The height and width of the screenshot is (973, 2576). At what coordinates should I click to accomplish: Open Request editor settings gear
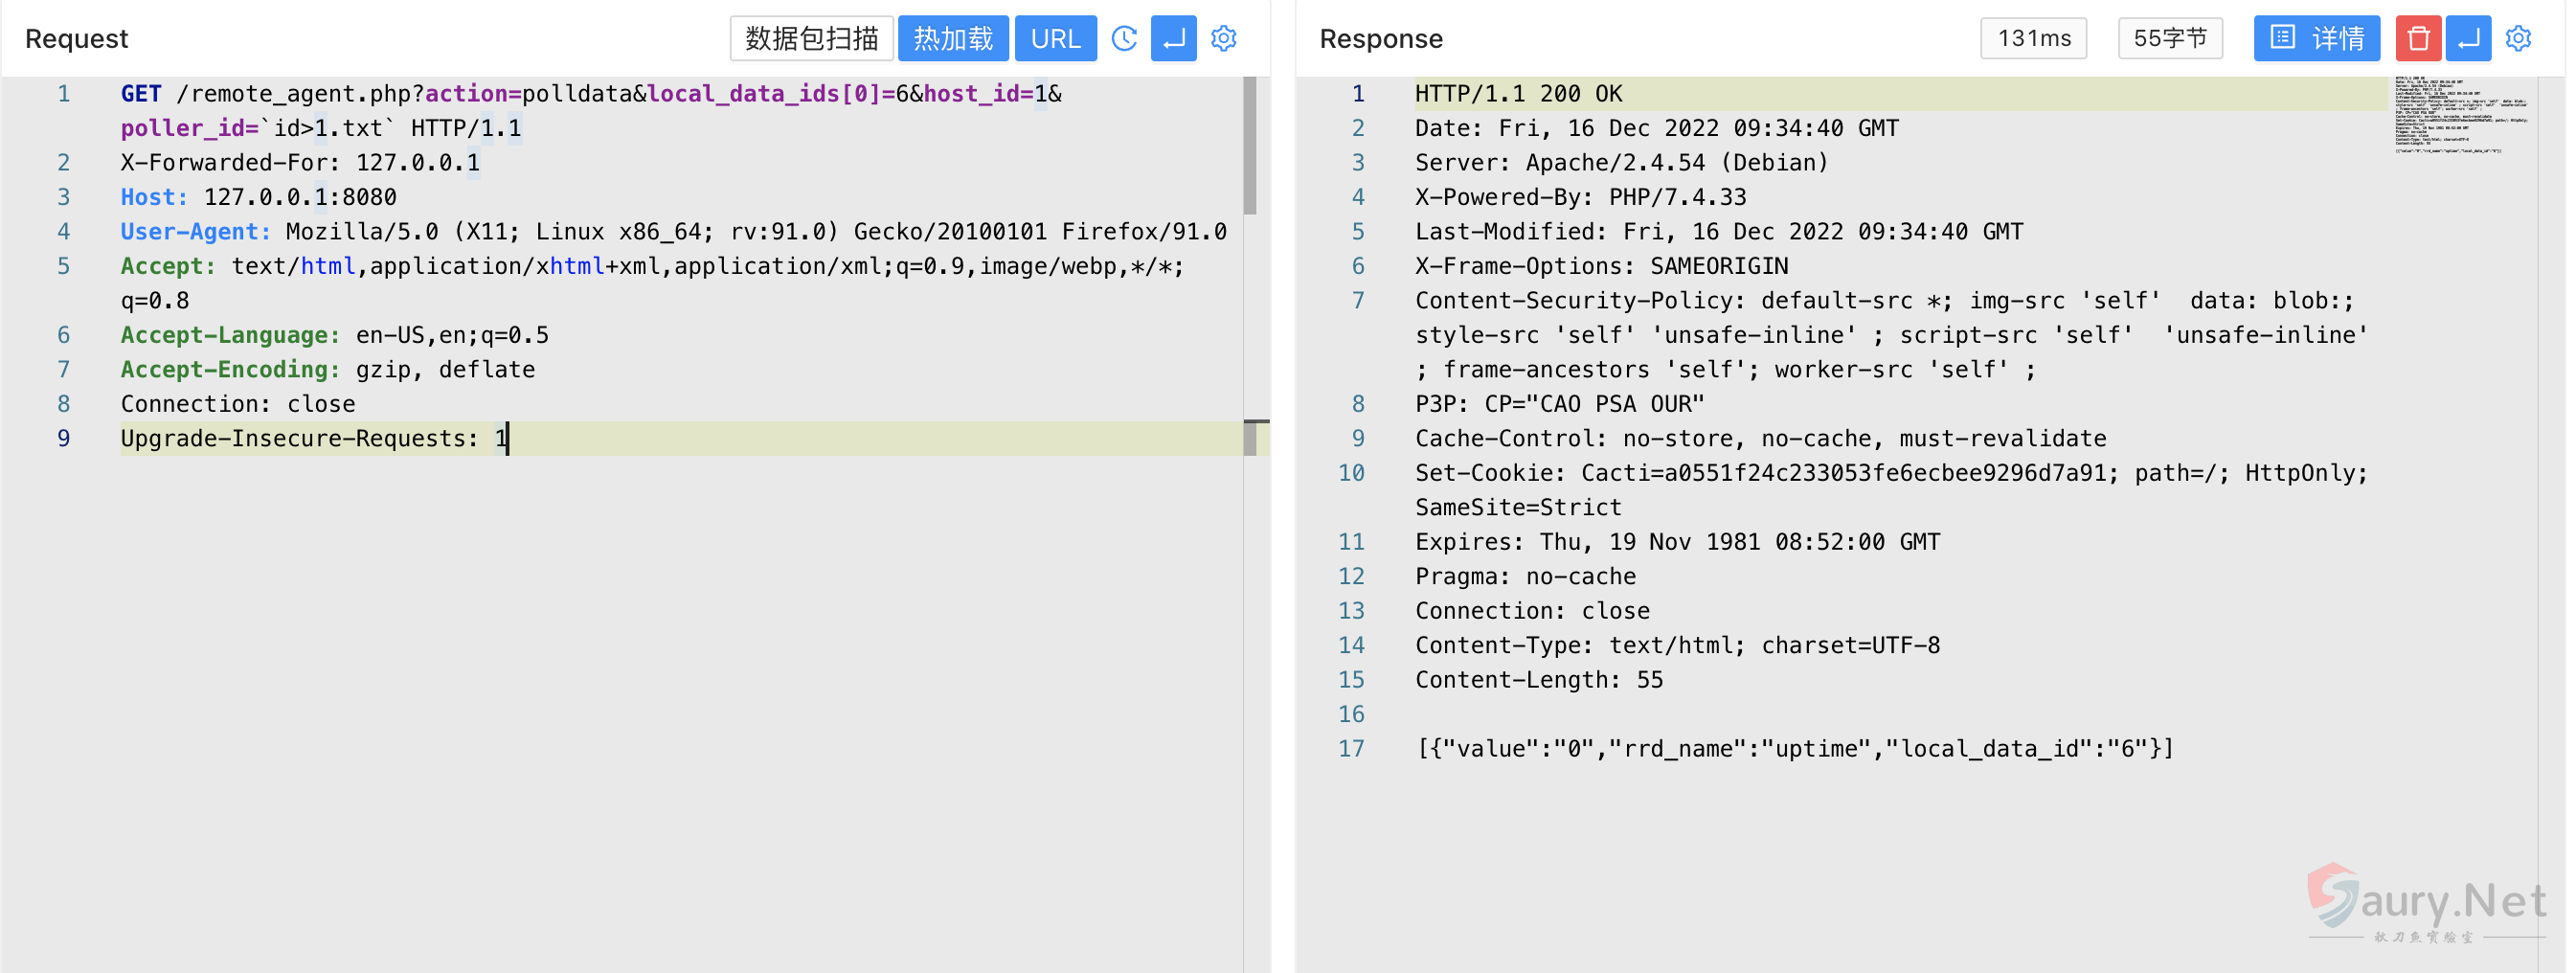pyautogui.click(x=1223, y=39)
